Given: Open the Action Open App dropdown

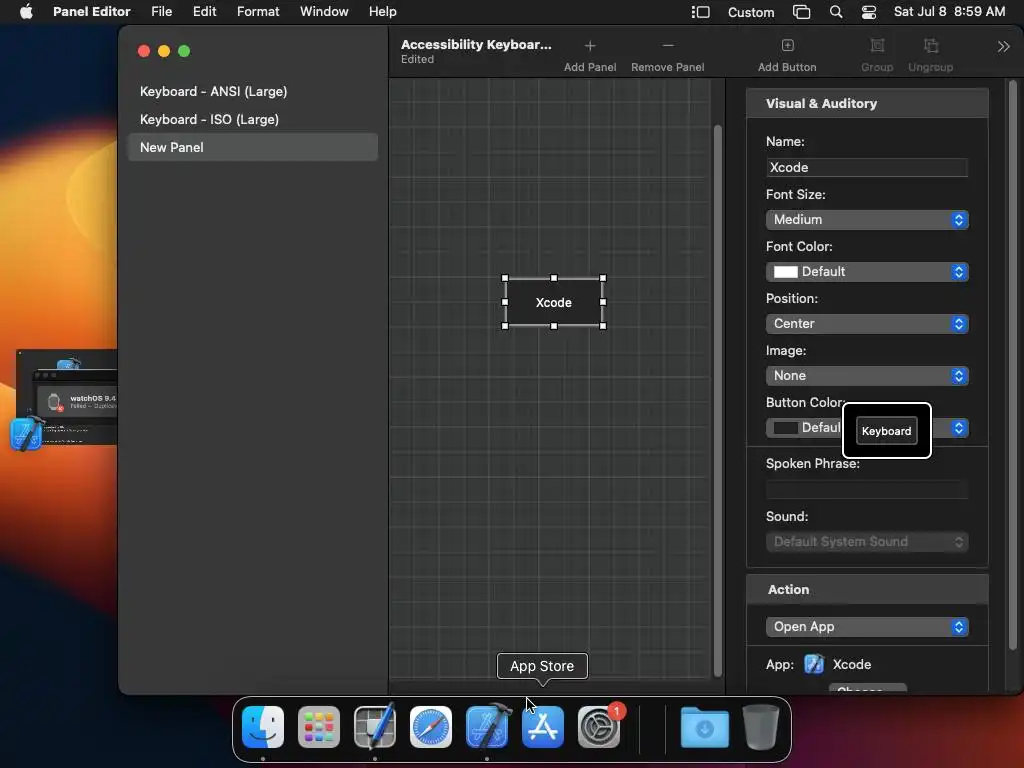Looking at the screenshot, I should 867,627.
